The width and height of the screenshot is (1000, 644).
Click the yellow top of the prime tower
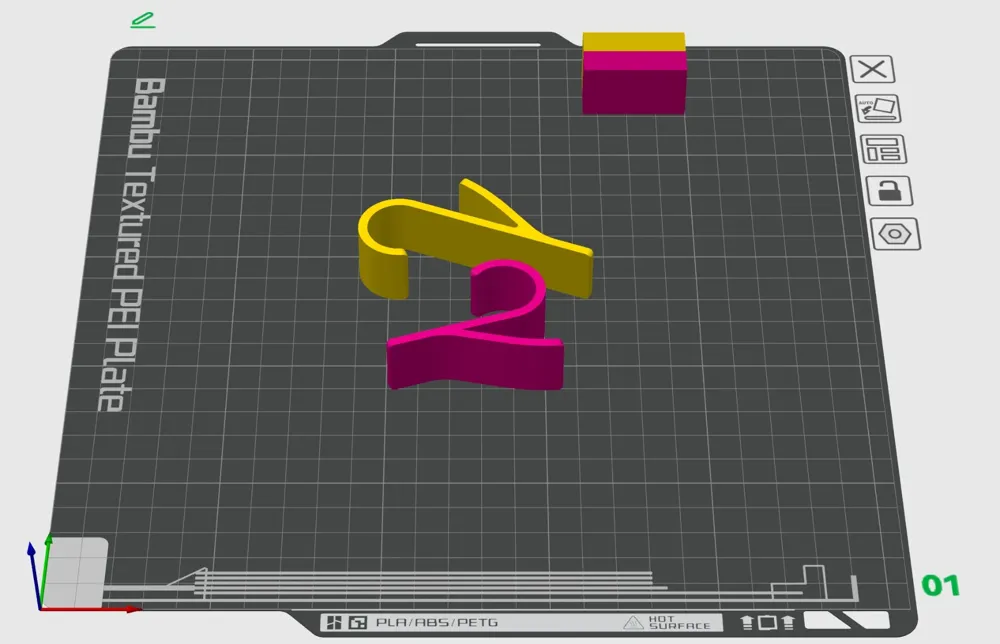633,42
